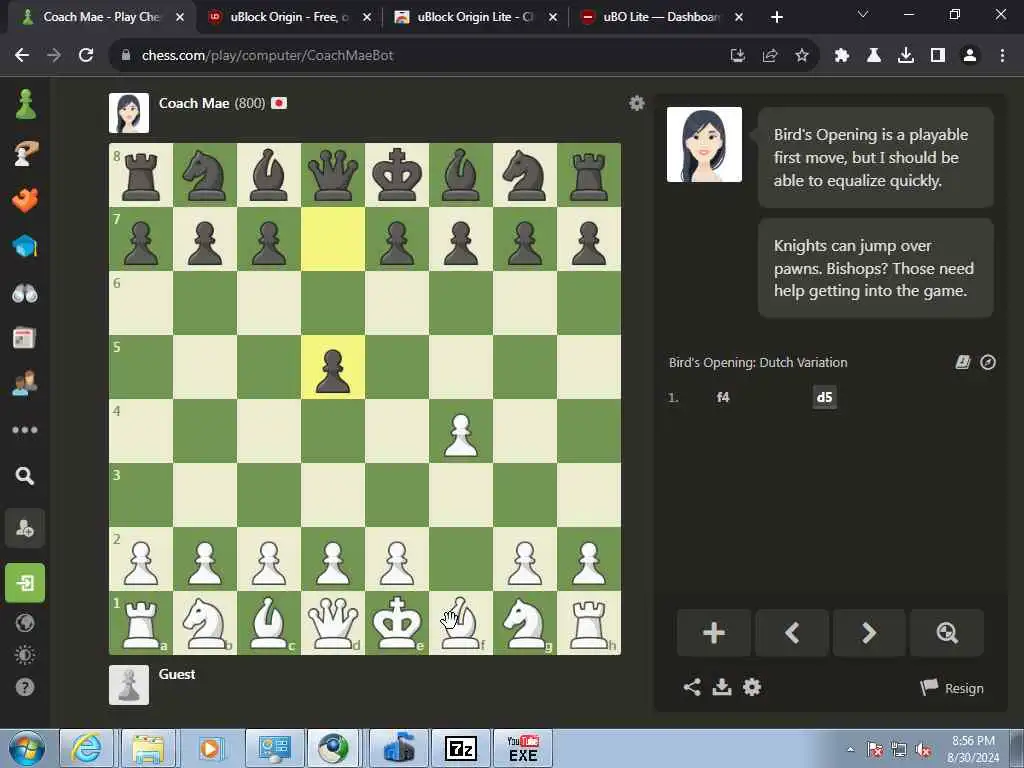Select move d5 in move list
Viewport: 1024px width, 768px height.
tap(824, 397)
